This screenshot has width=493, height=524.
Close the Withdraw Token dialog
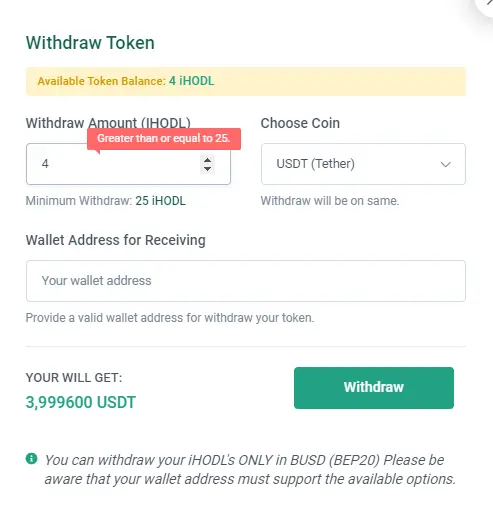click(x=486, y=3)
